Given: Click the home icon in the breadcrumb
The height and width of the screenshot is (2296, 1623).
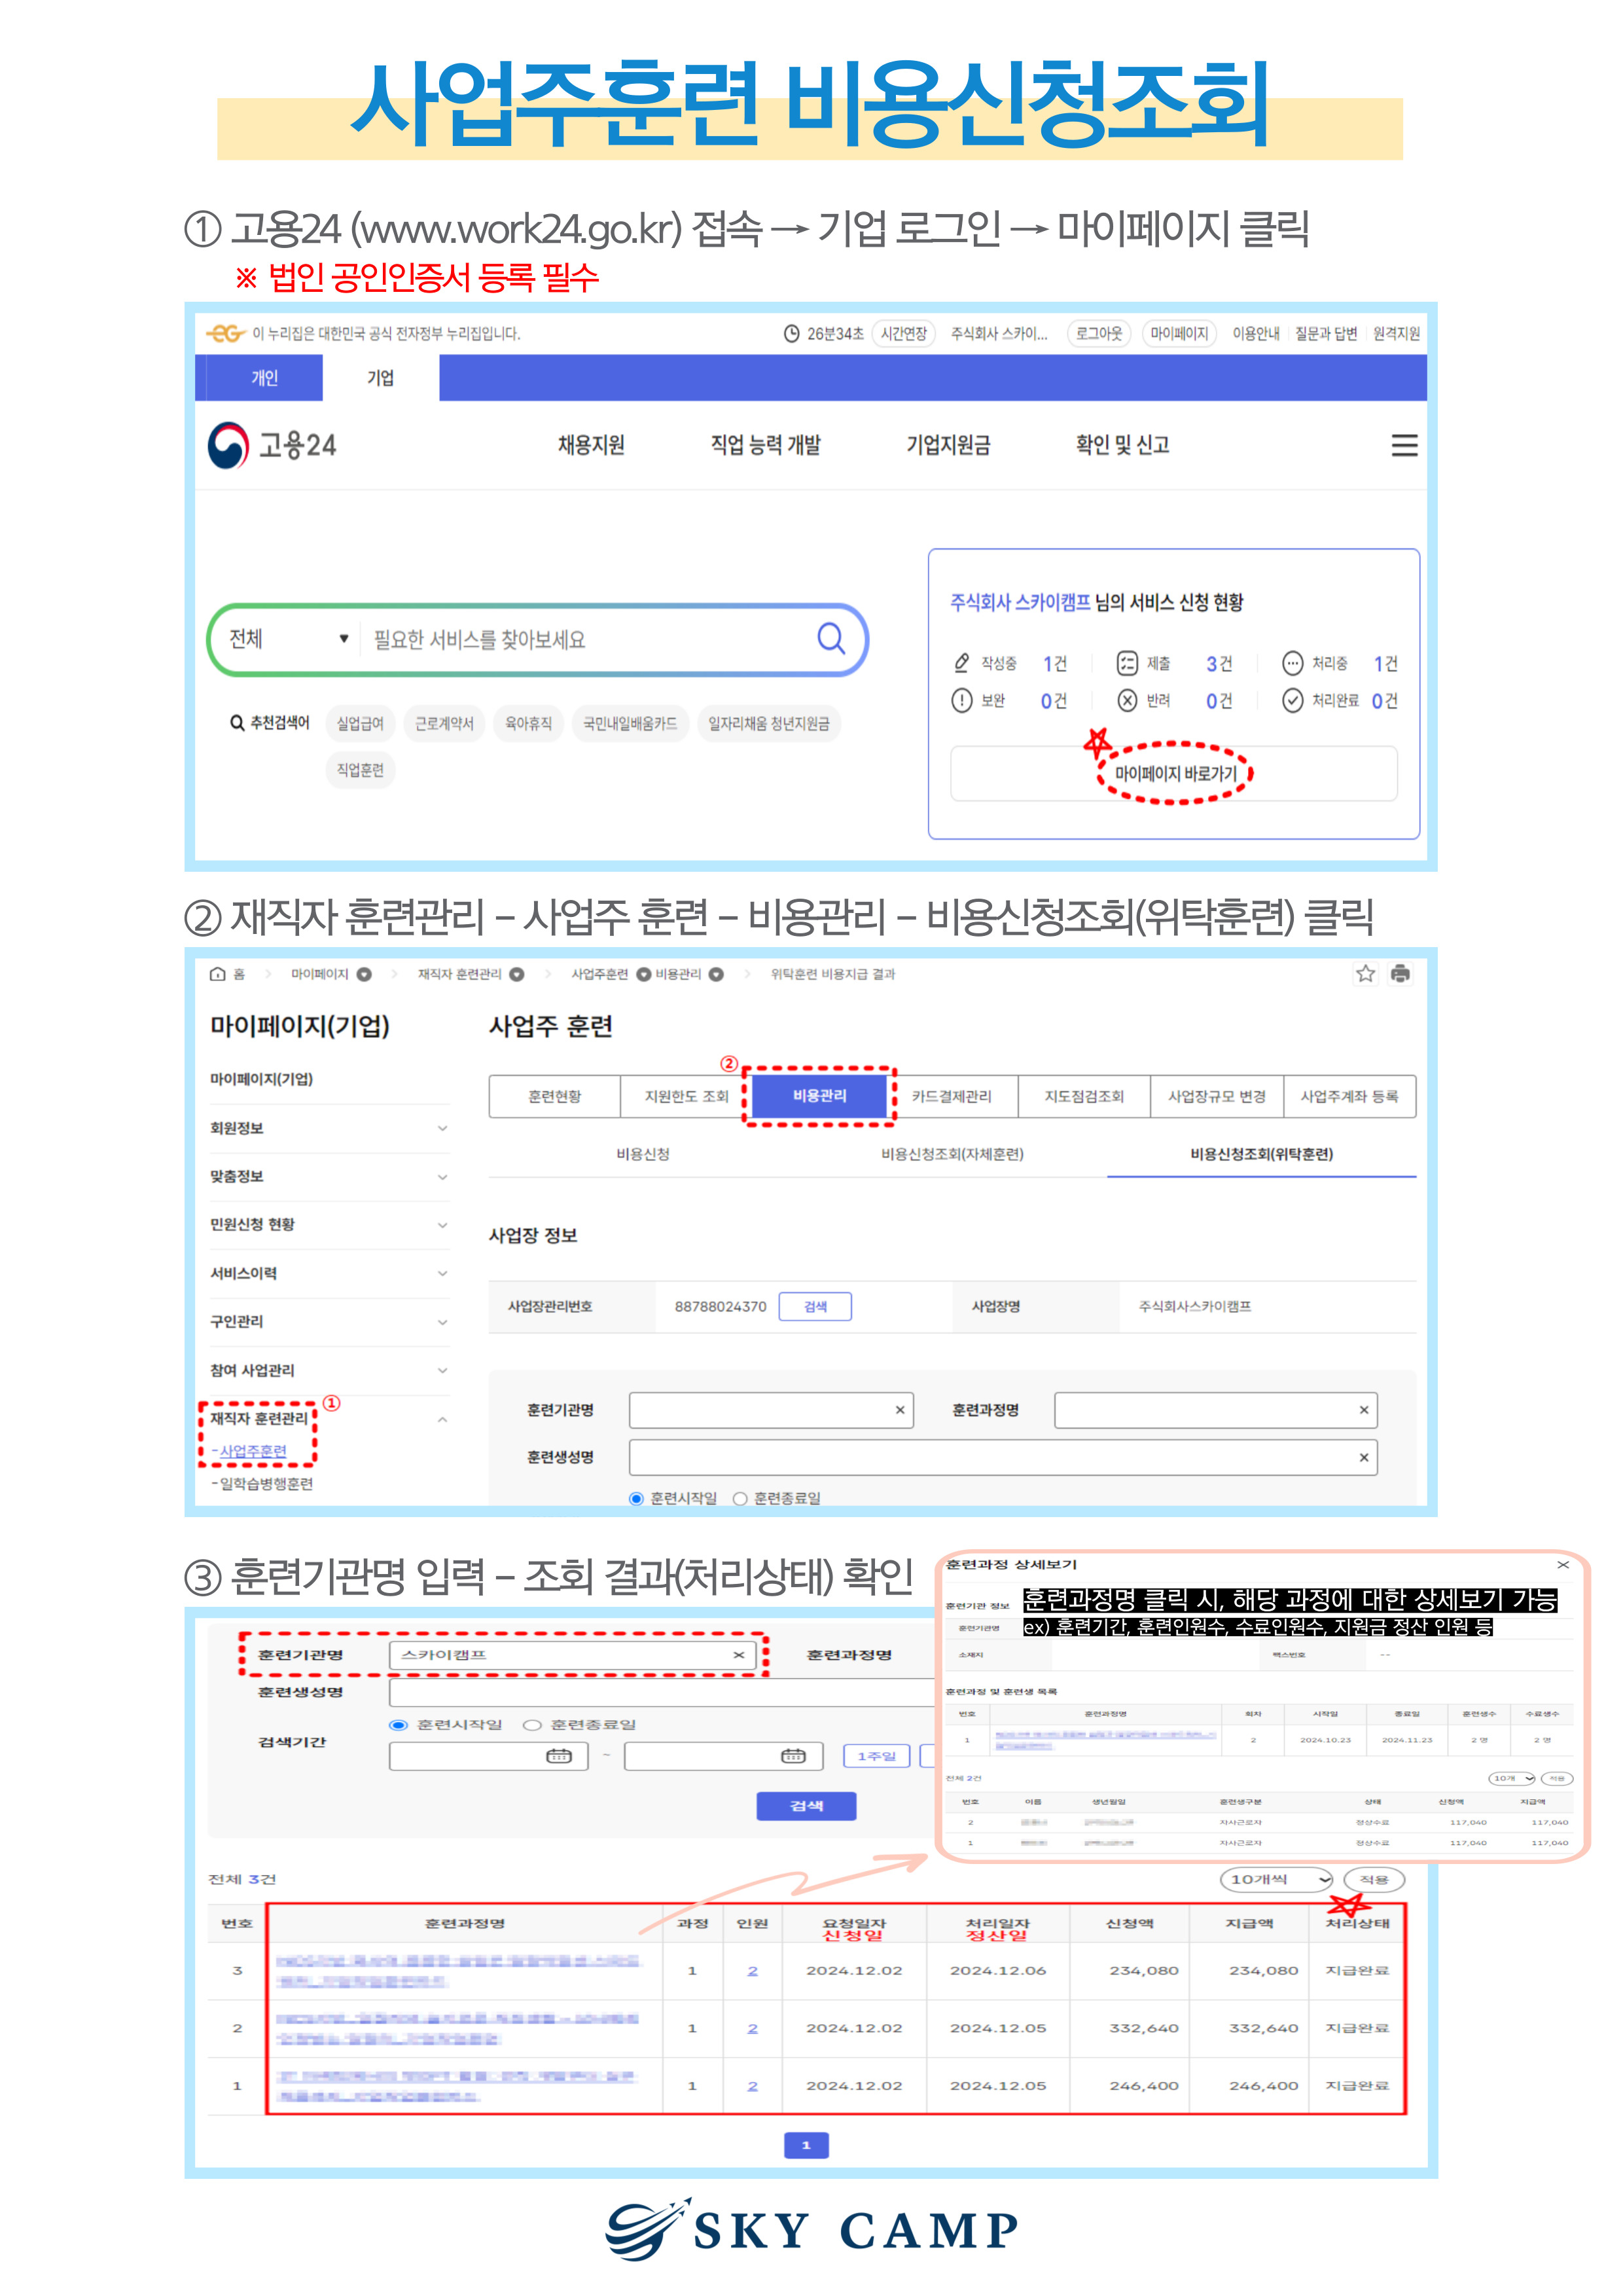Looking at the screenshot, I should point(217,973).
